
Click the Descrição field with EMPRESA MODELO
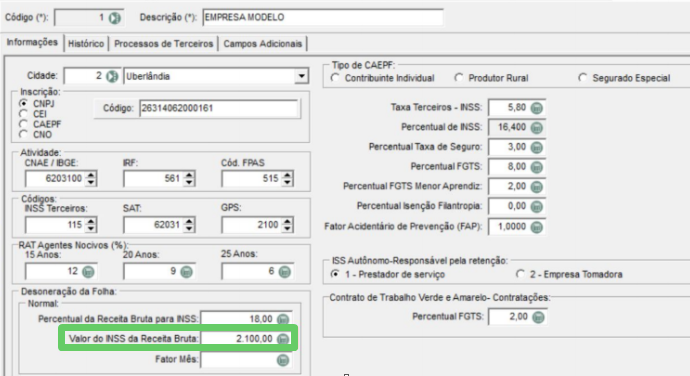point(323,18)
